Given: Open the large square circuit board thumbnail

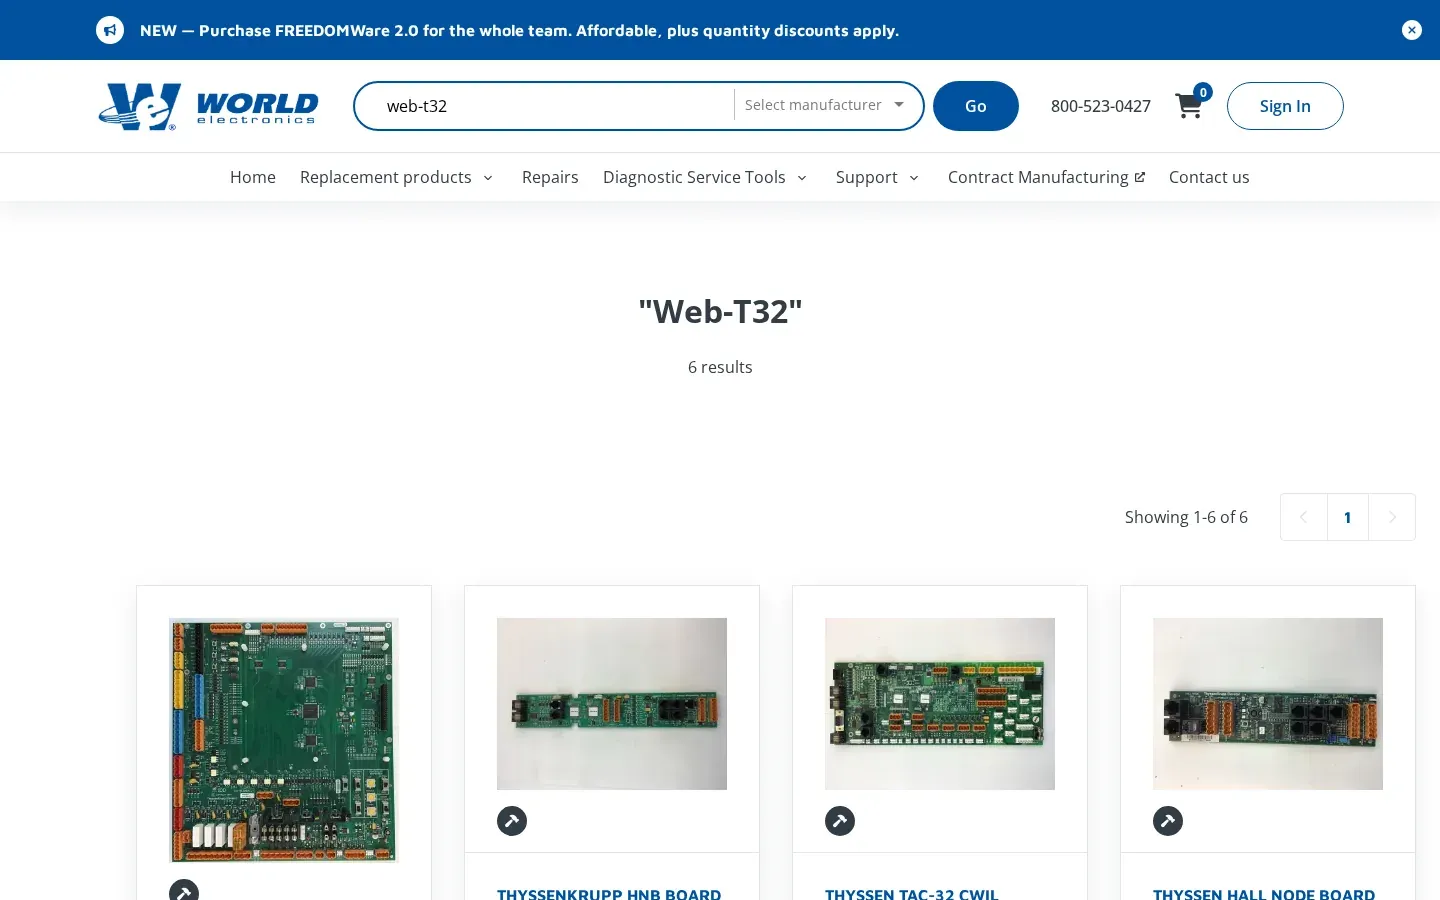Looking at the screenshot, I should click(x=284, y=740).
